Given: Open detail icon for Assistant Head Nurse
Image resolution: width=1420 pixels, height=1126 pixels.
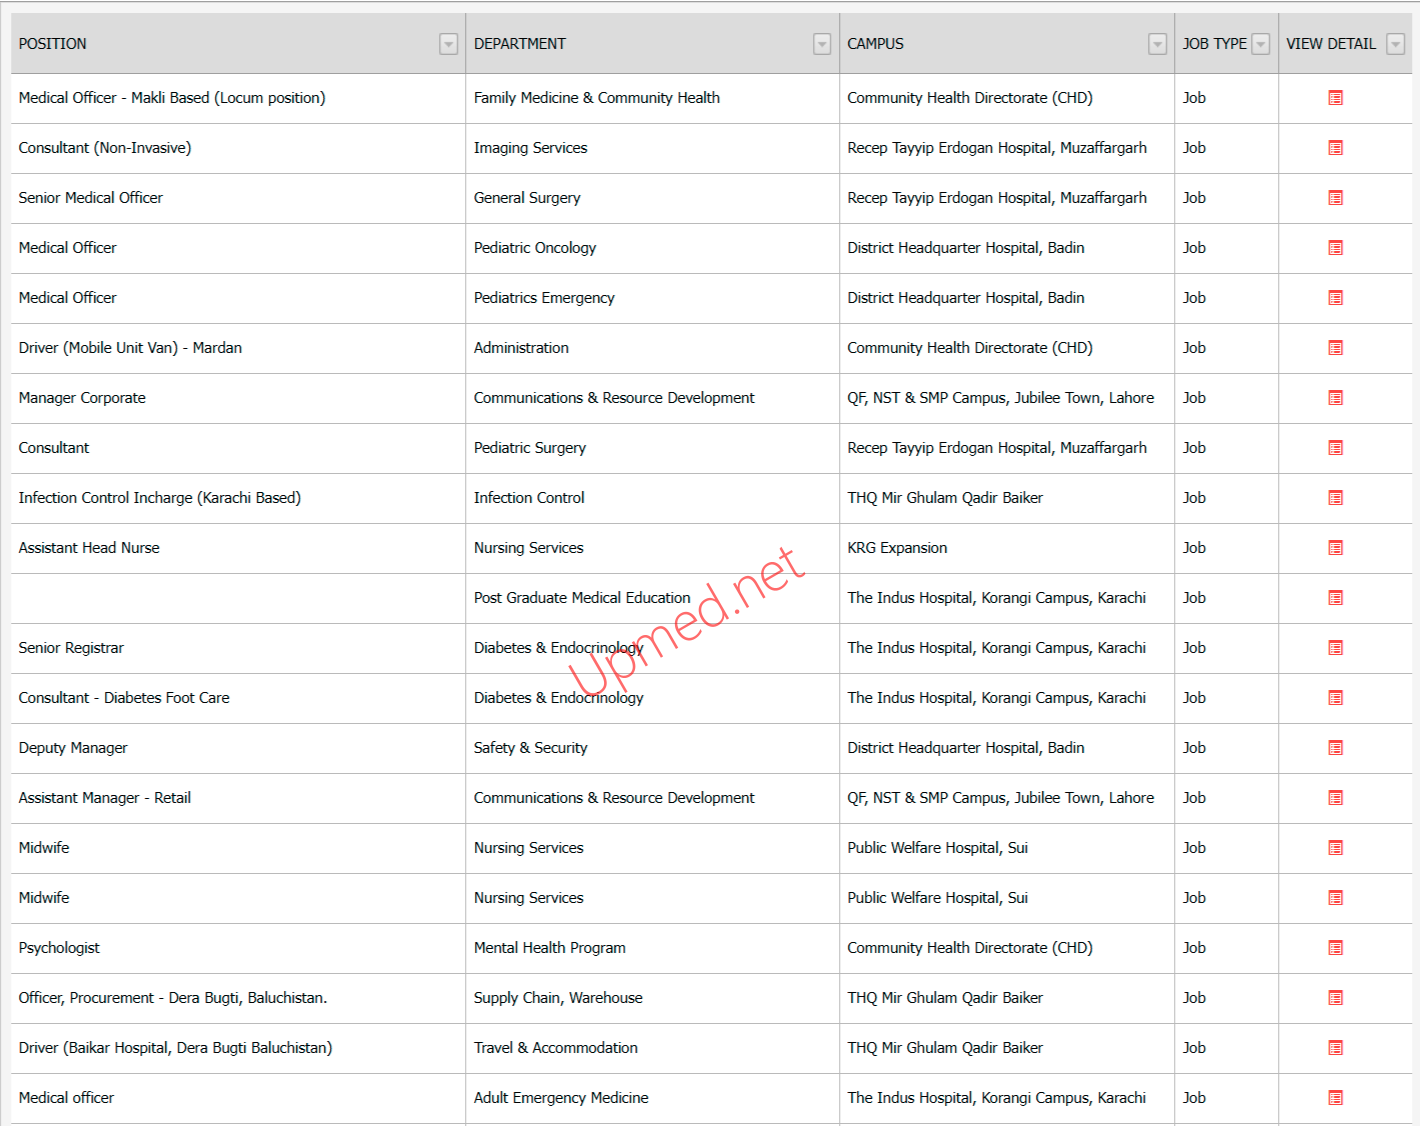Looking at the screenshot, I should (1335, 548).
